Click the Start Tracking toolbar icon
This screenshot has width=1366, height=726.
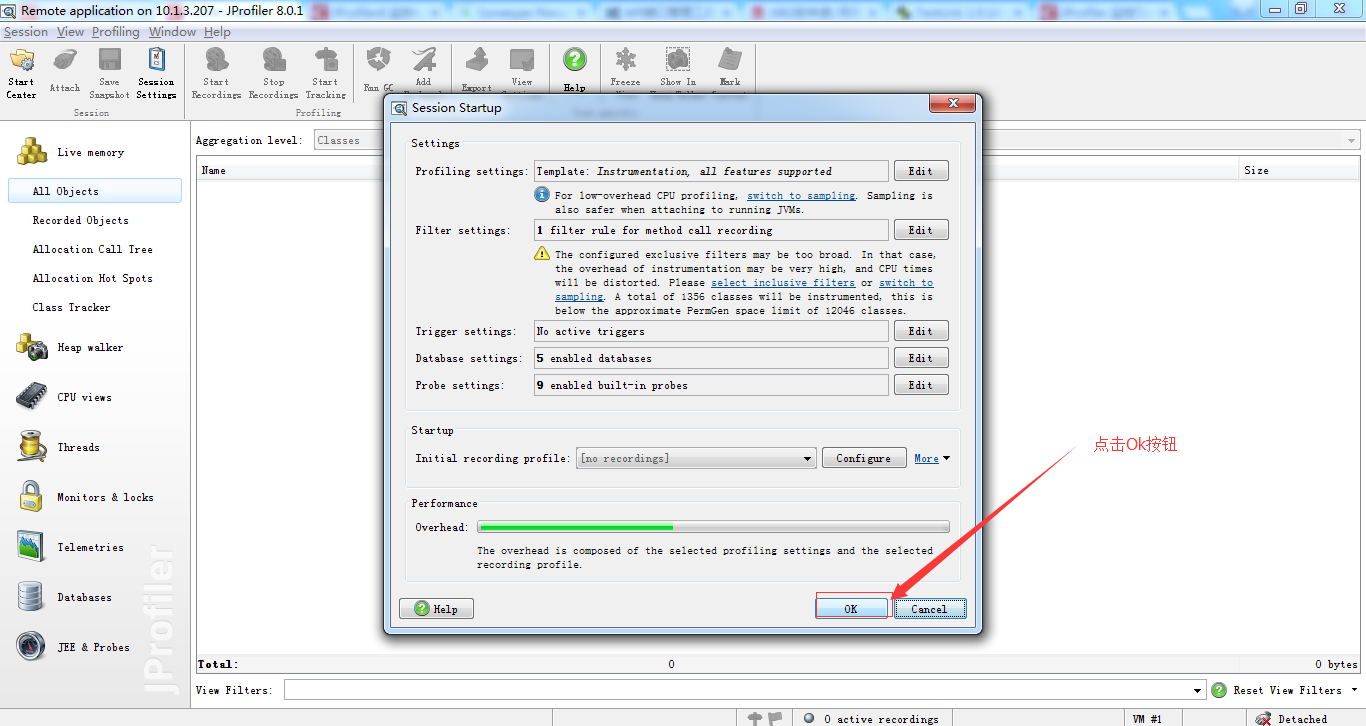(325, 73)
